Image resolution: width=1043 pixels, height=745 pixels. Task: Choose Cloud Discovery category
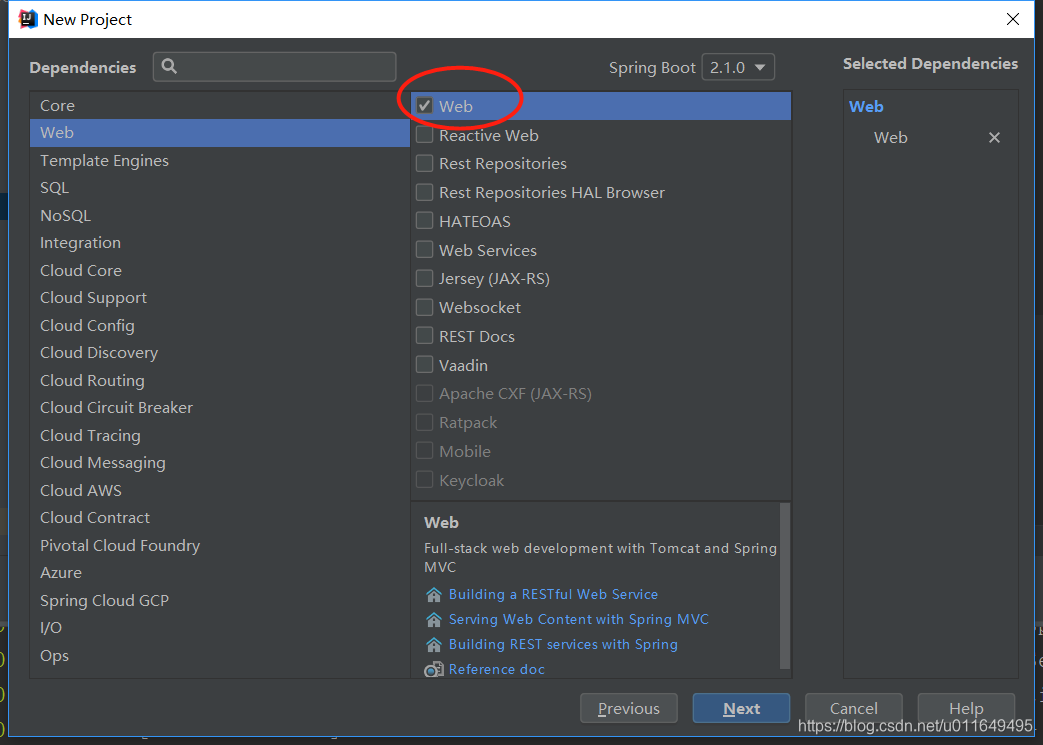(x=220, y=353)
